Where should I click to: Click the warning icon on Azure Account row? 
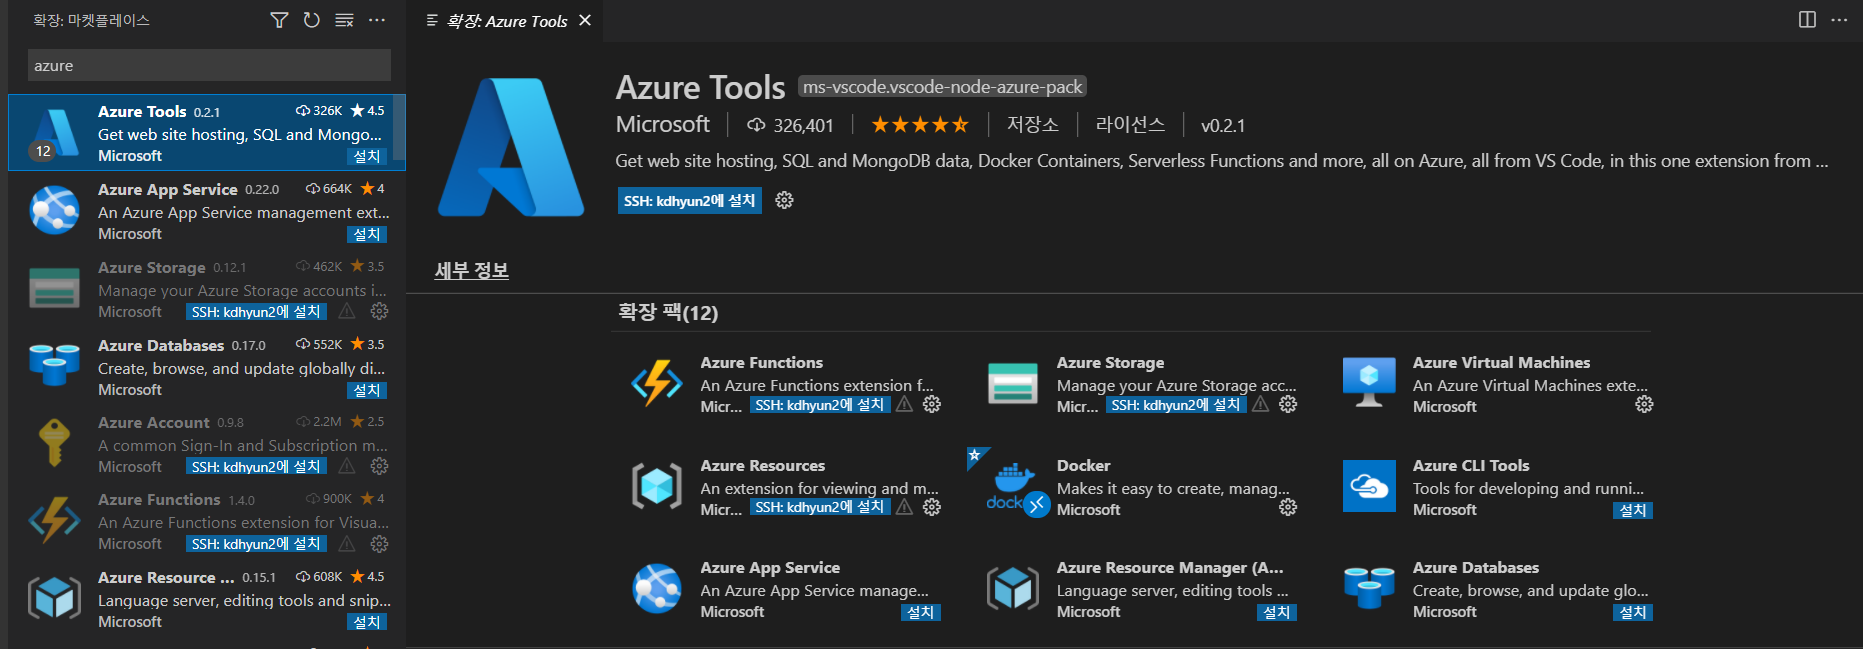pos(347,466)
